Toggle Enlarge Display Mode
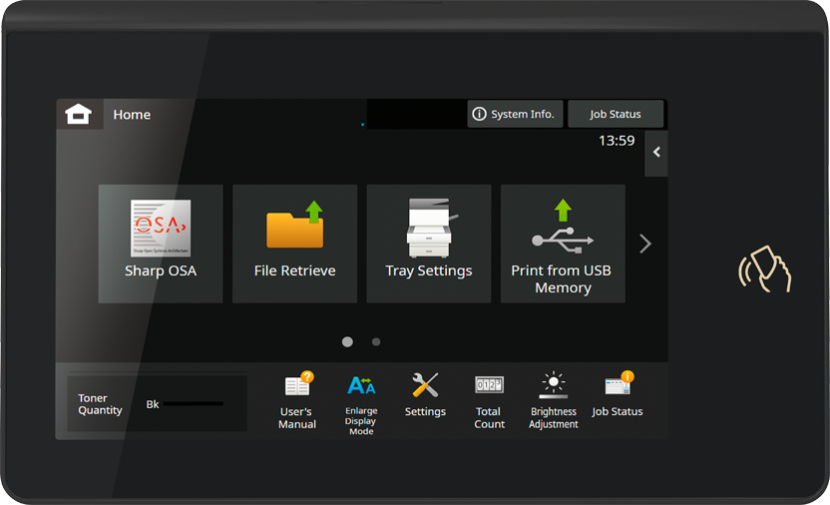 pos(361,404)
